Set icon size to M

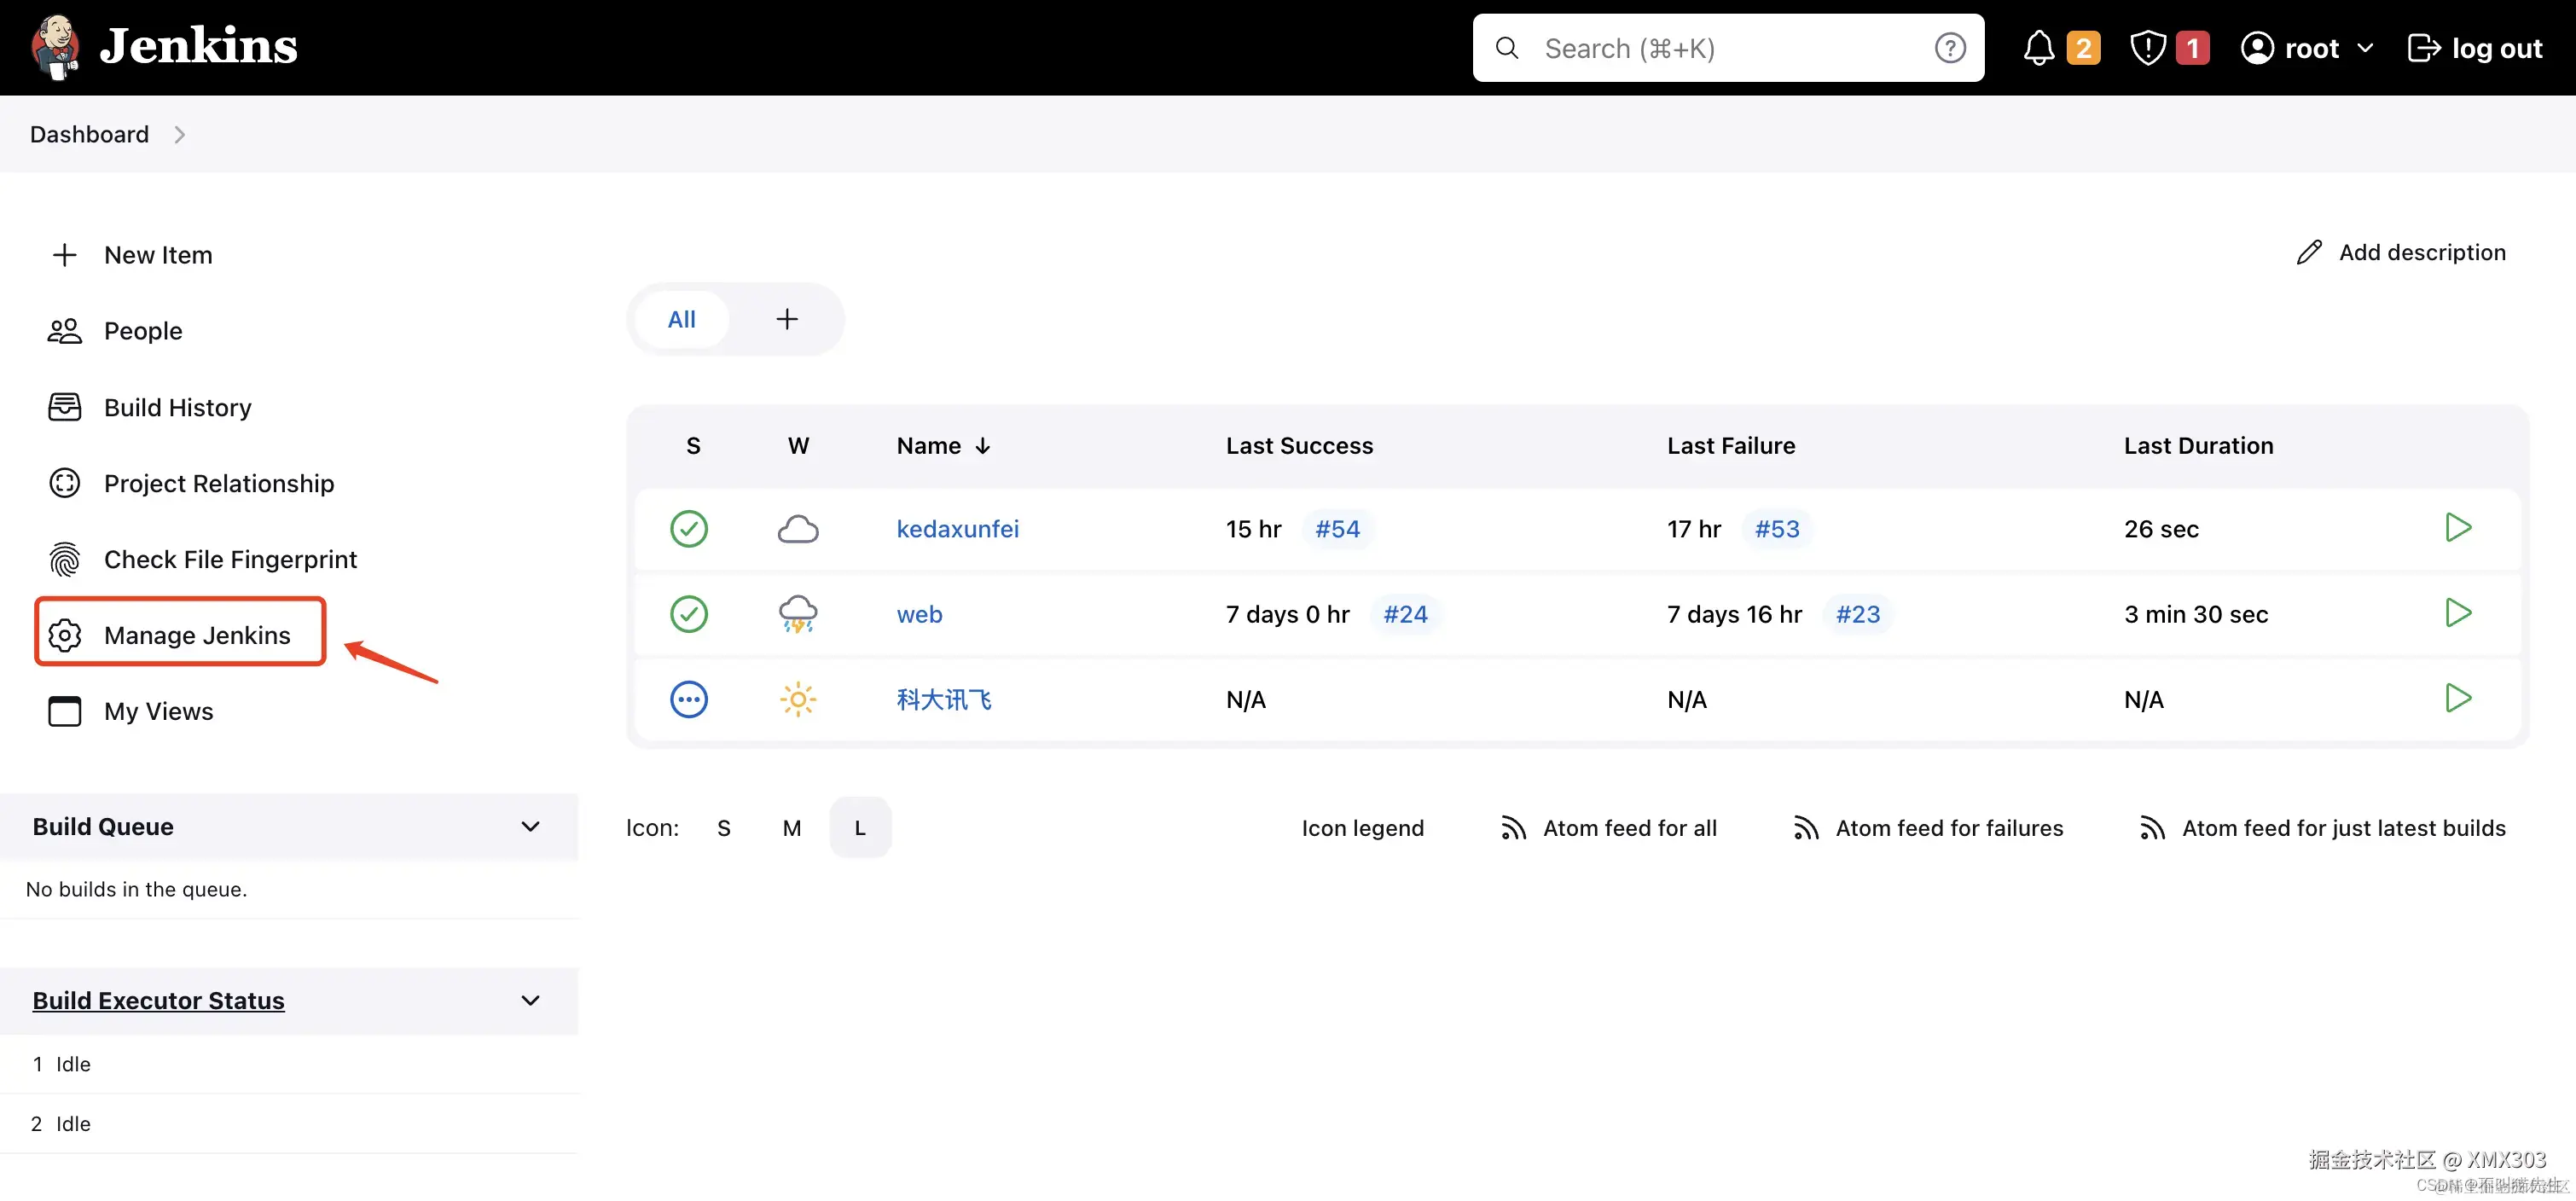pyautogui.click(x=791, y=828)
